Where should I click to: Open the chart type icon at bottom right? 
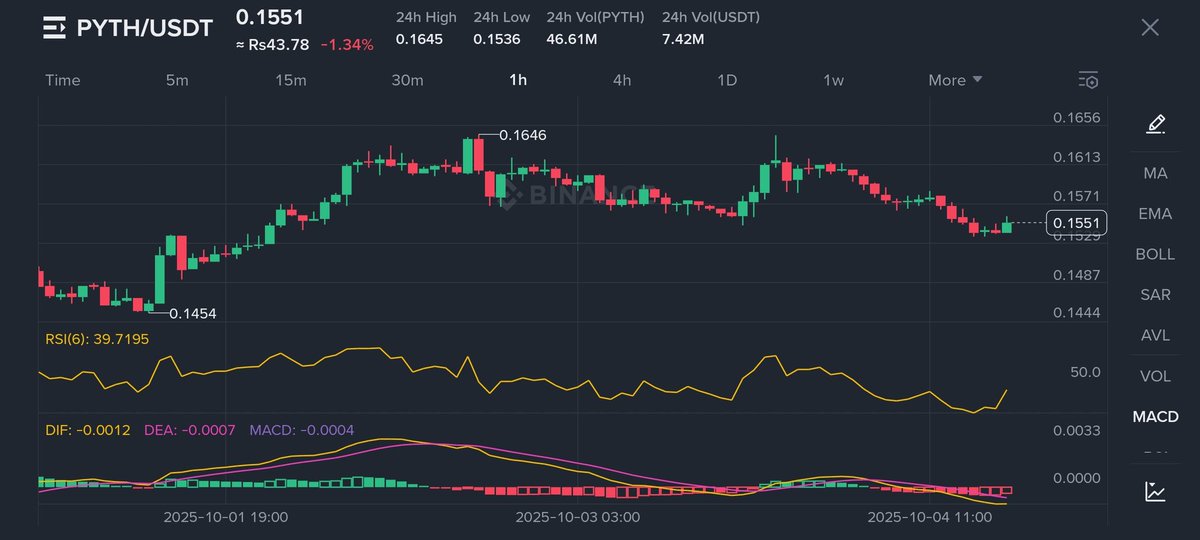[x=1155, y=491]
